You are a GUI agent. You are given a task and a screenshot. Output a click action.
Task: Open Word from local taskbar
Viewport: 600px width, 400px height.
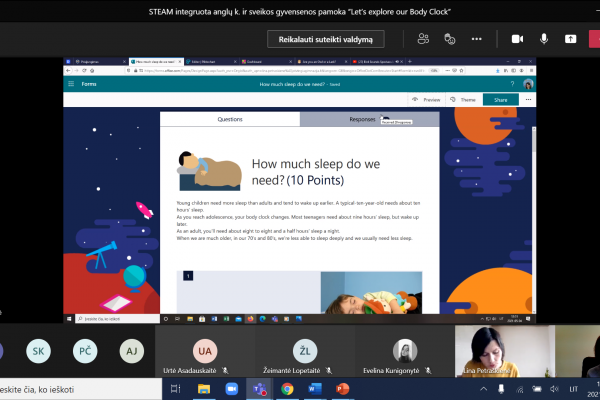(315, 389)
